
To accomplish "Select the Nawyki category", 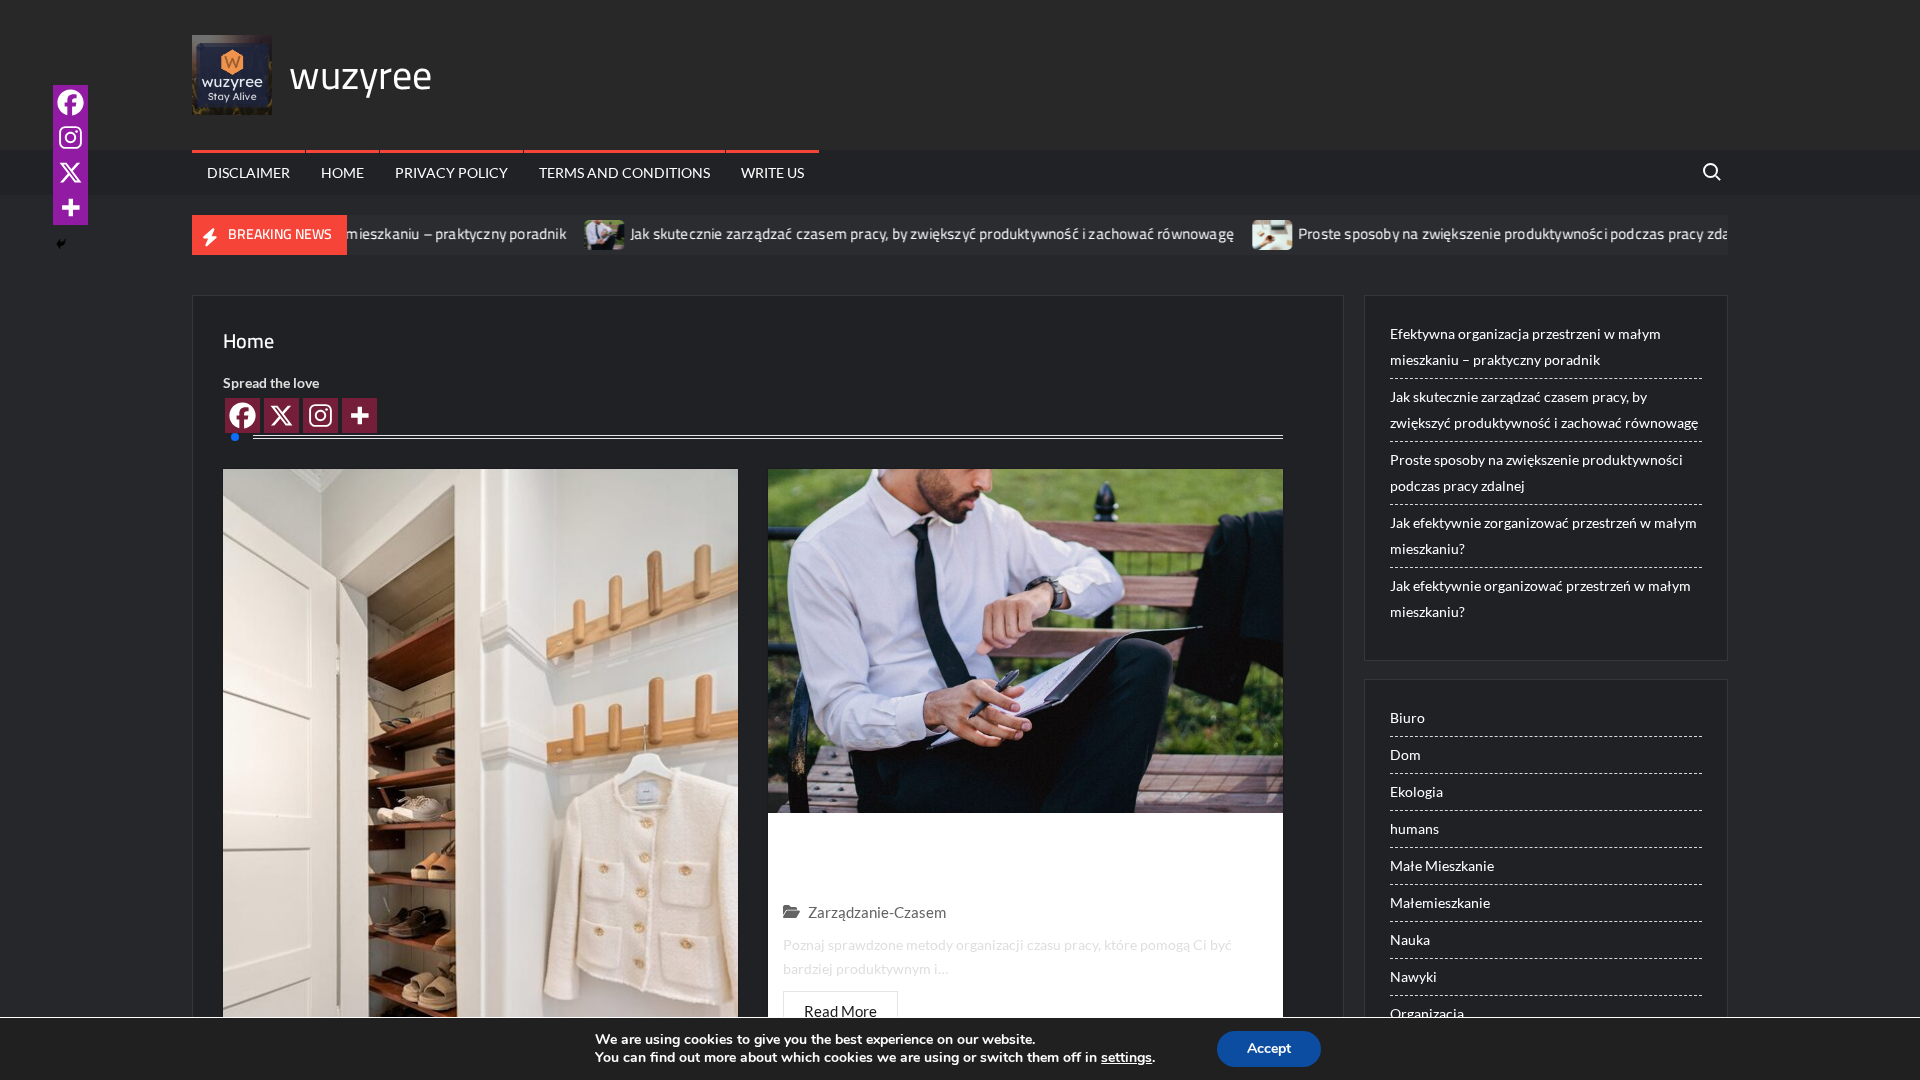I will tap(1413, 977).
